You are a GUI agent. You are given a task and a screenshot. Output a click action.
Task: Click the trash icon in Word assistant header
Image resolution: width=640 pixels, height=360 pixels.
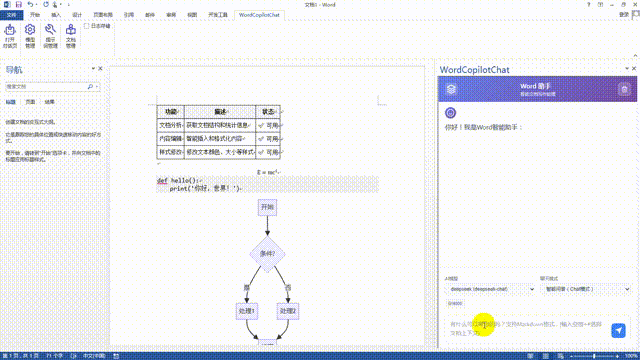624,89
